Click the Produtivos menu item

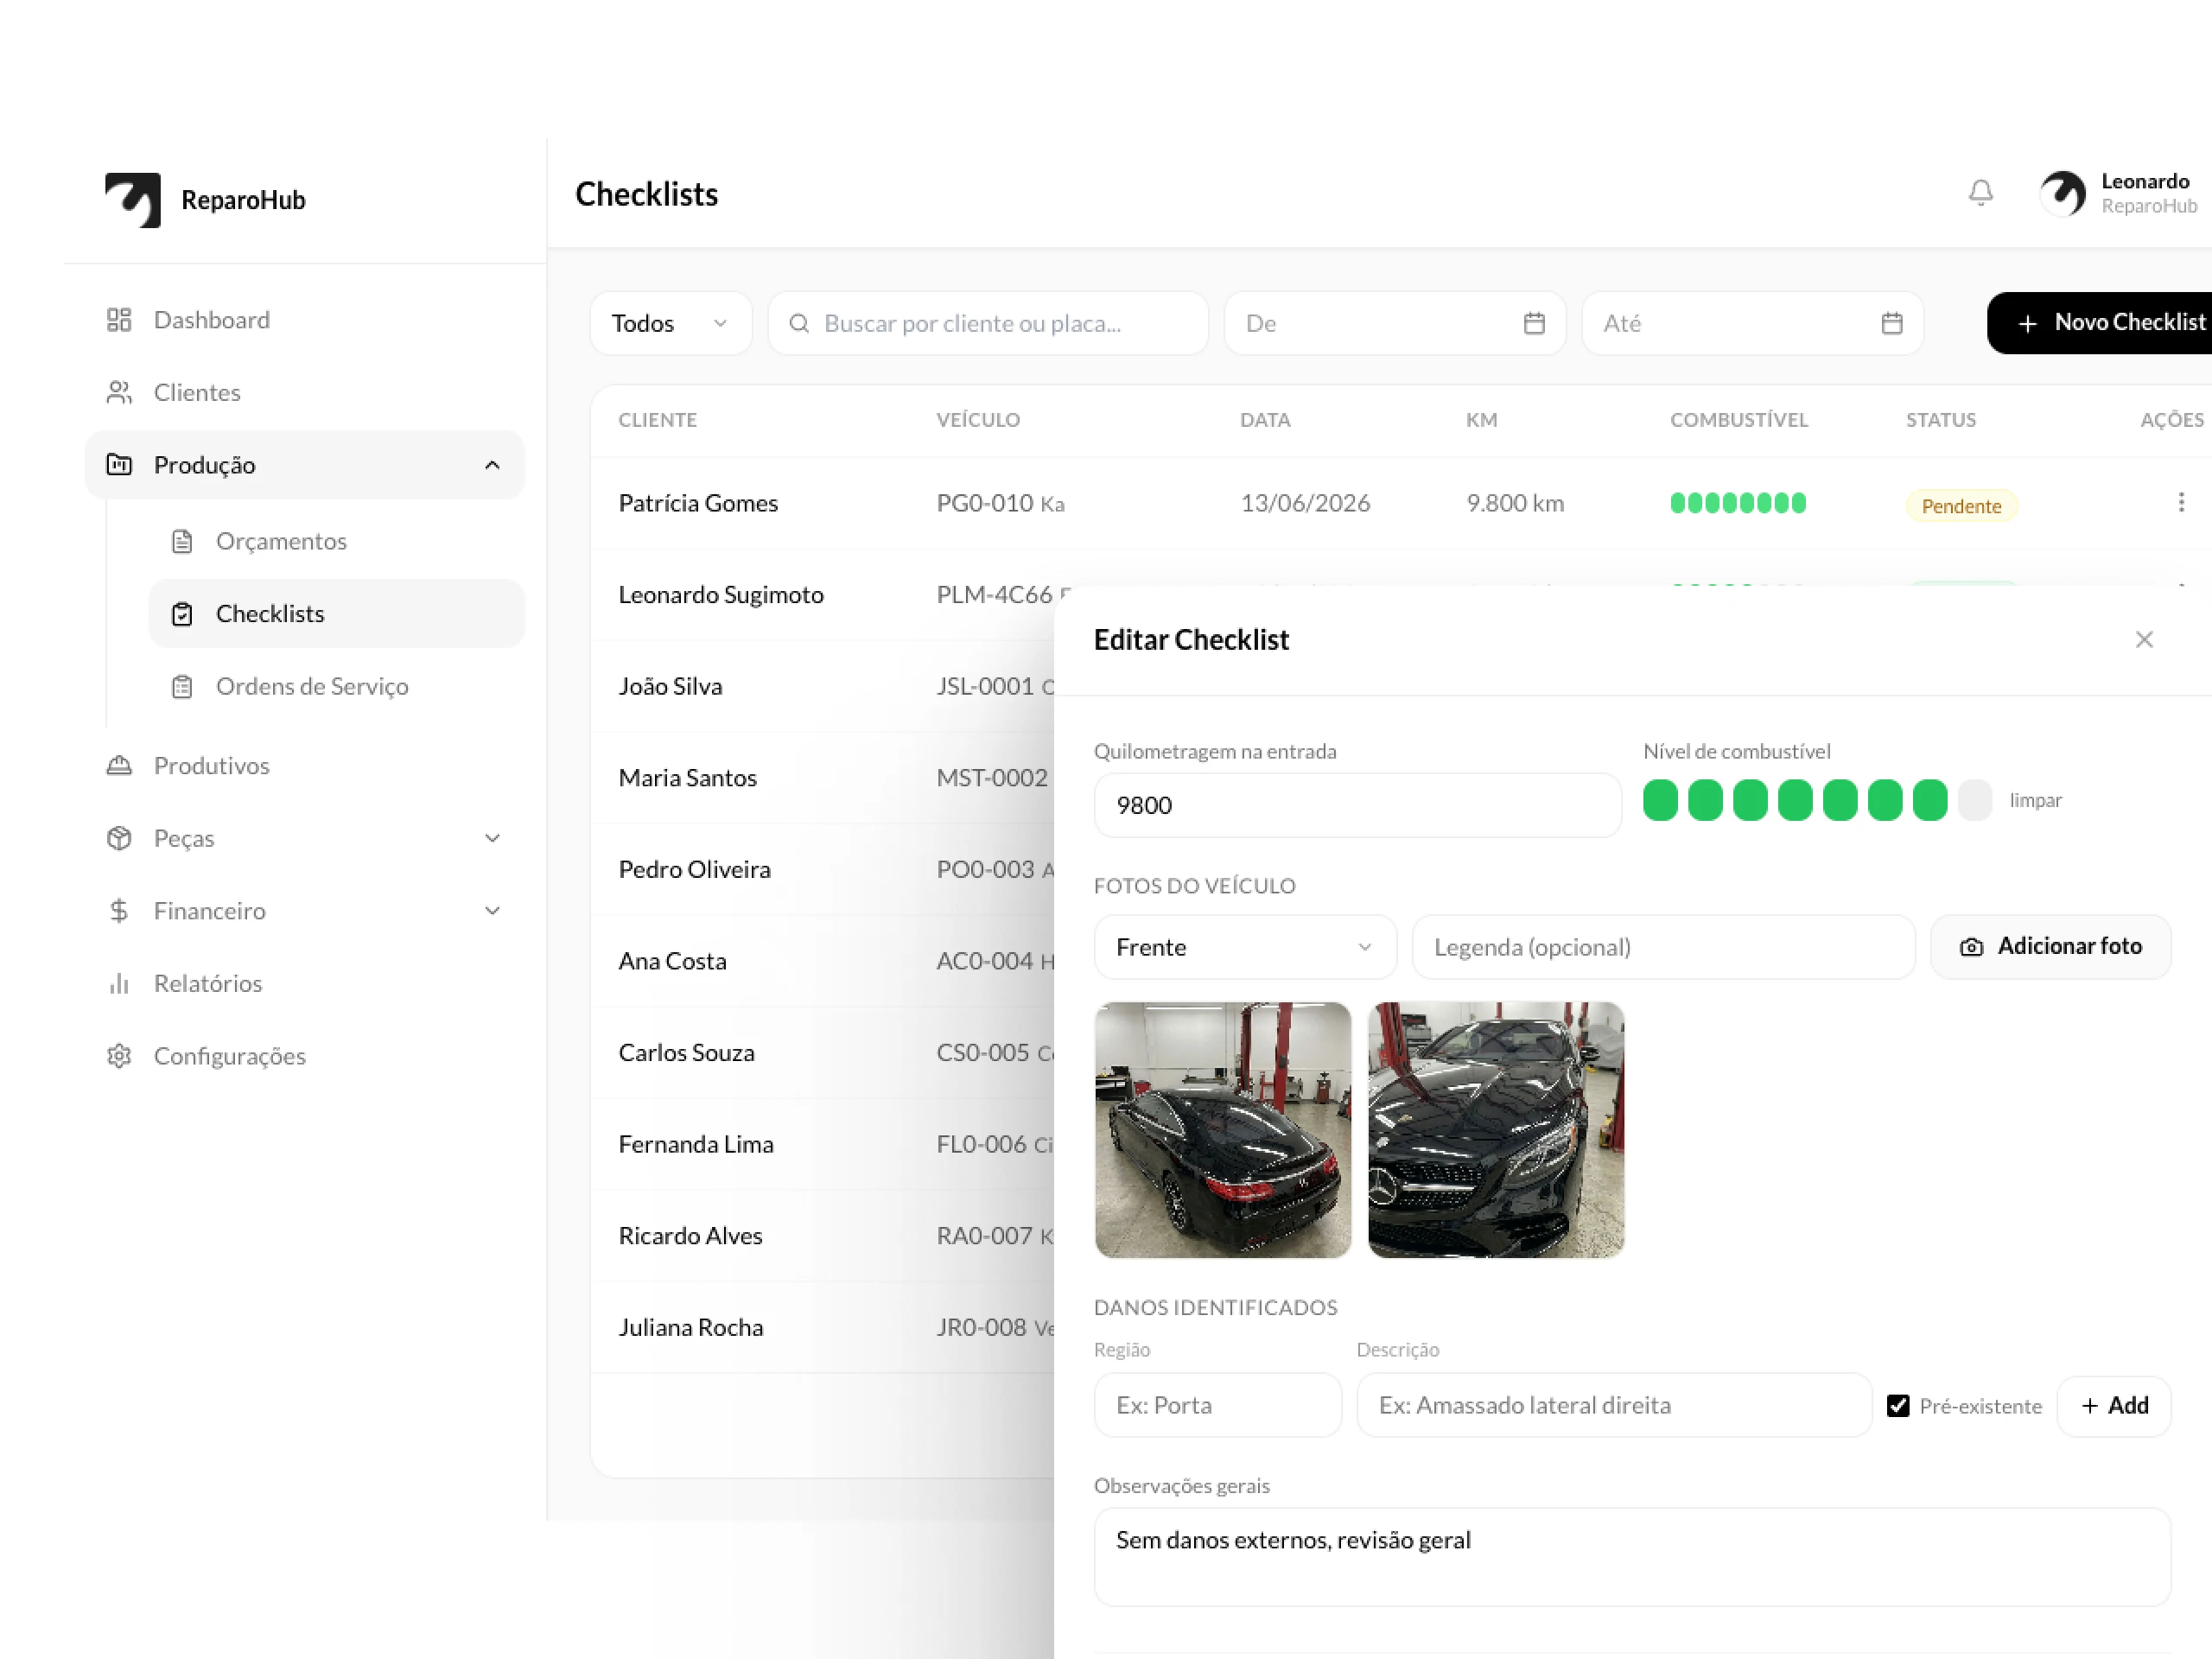[x=304, y=766]
